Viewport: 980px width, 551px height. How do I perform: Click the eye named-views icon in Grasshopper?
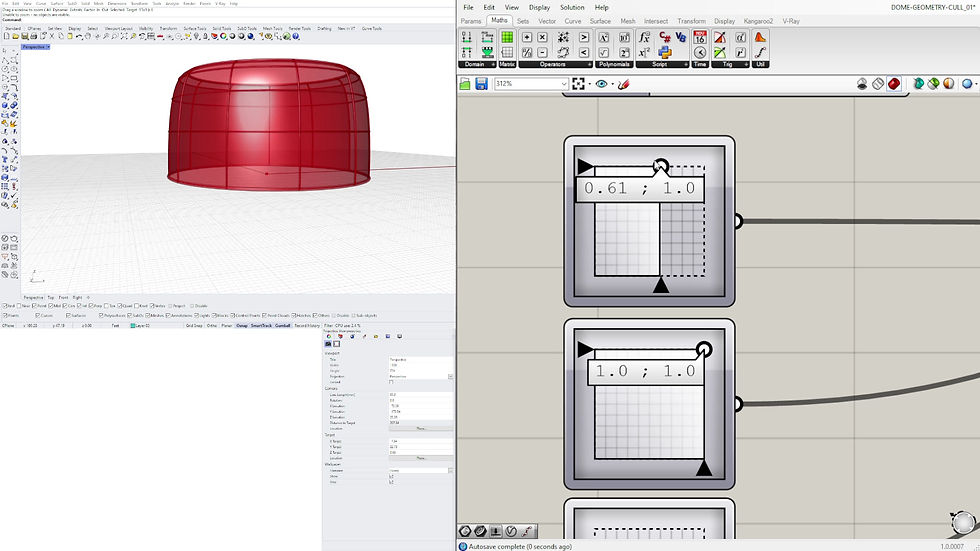[601, 84]
